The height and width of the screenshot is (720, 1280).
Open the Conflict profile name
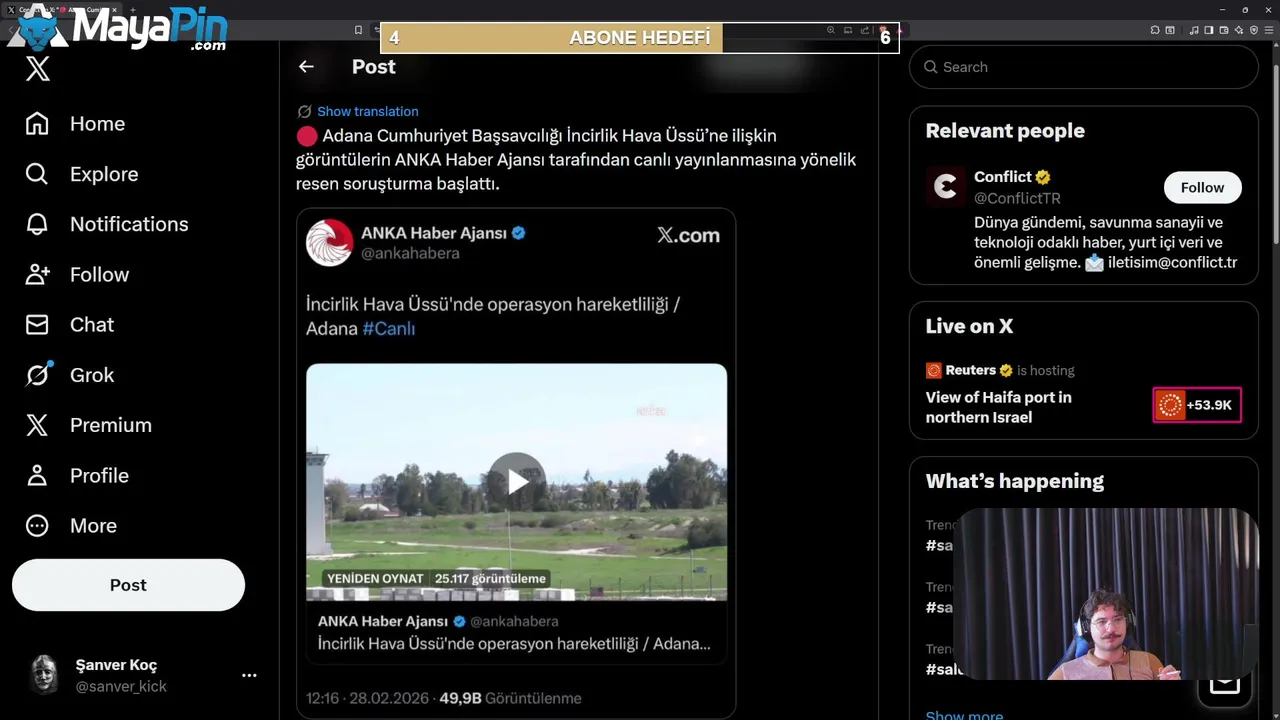point(1002,177)
